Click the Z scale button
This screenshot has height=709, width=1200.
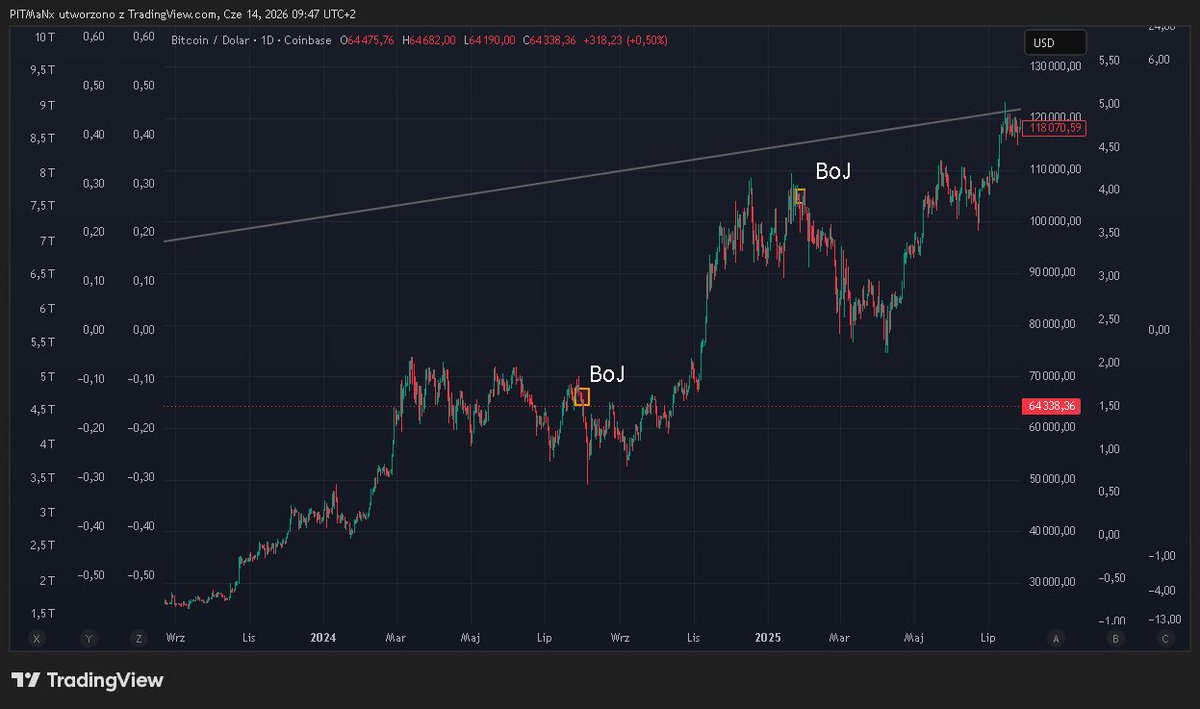[x=137, y=638]
